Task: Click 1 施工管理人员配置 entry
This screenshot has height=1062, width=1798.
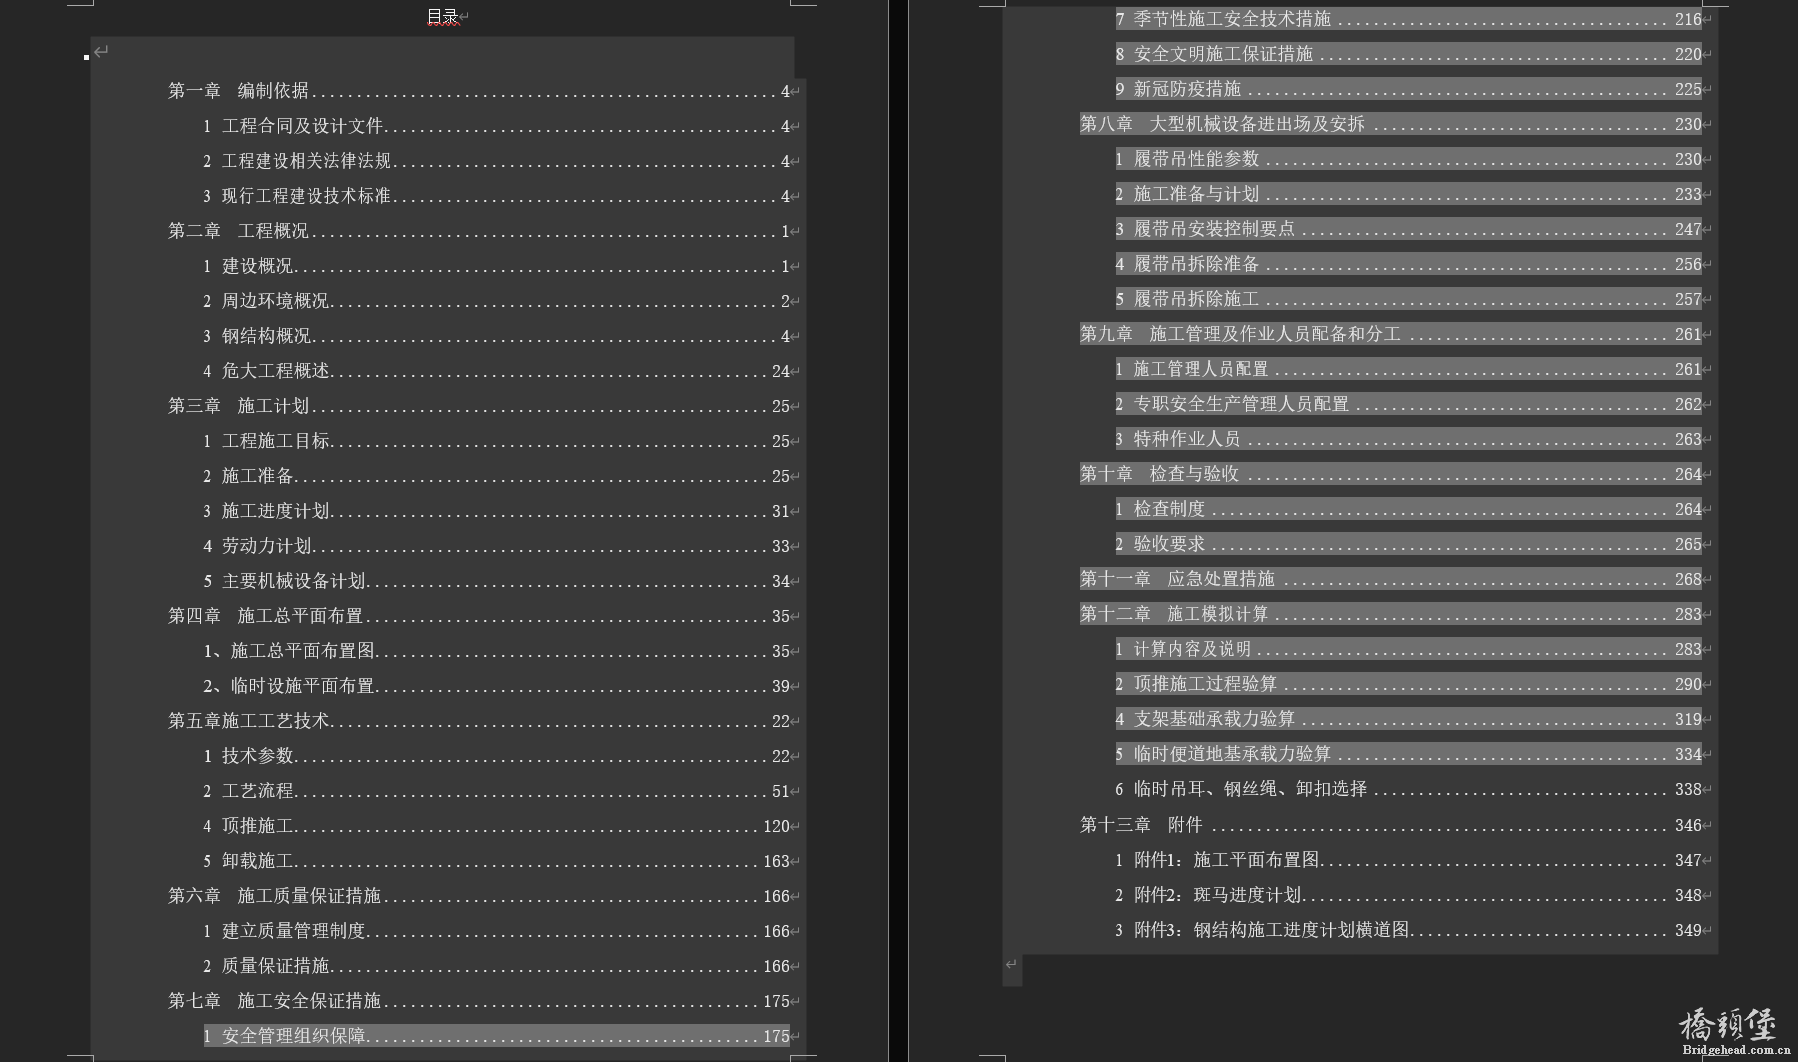Action: (x=1409, y=369)
